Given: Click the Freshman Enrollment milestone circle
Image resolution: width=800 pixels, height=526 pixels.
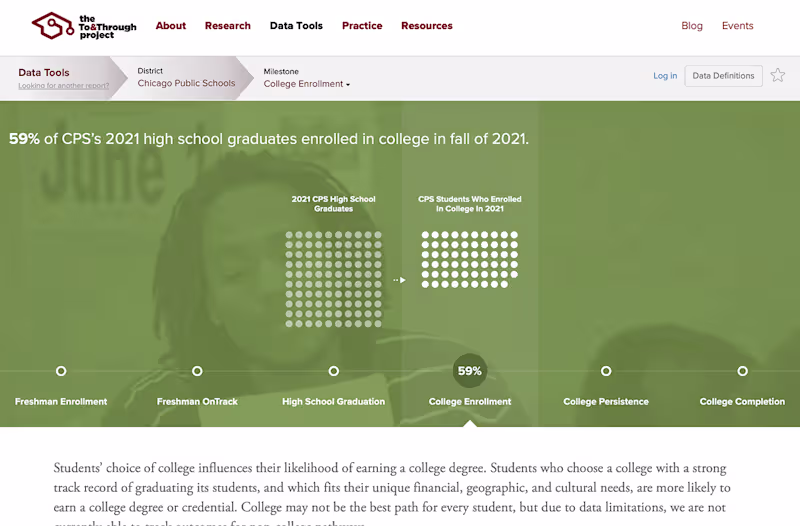Looking at the screenshot, I should point(61,371).
